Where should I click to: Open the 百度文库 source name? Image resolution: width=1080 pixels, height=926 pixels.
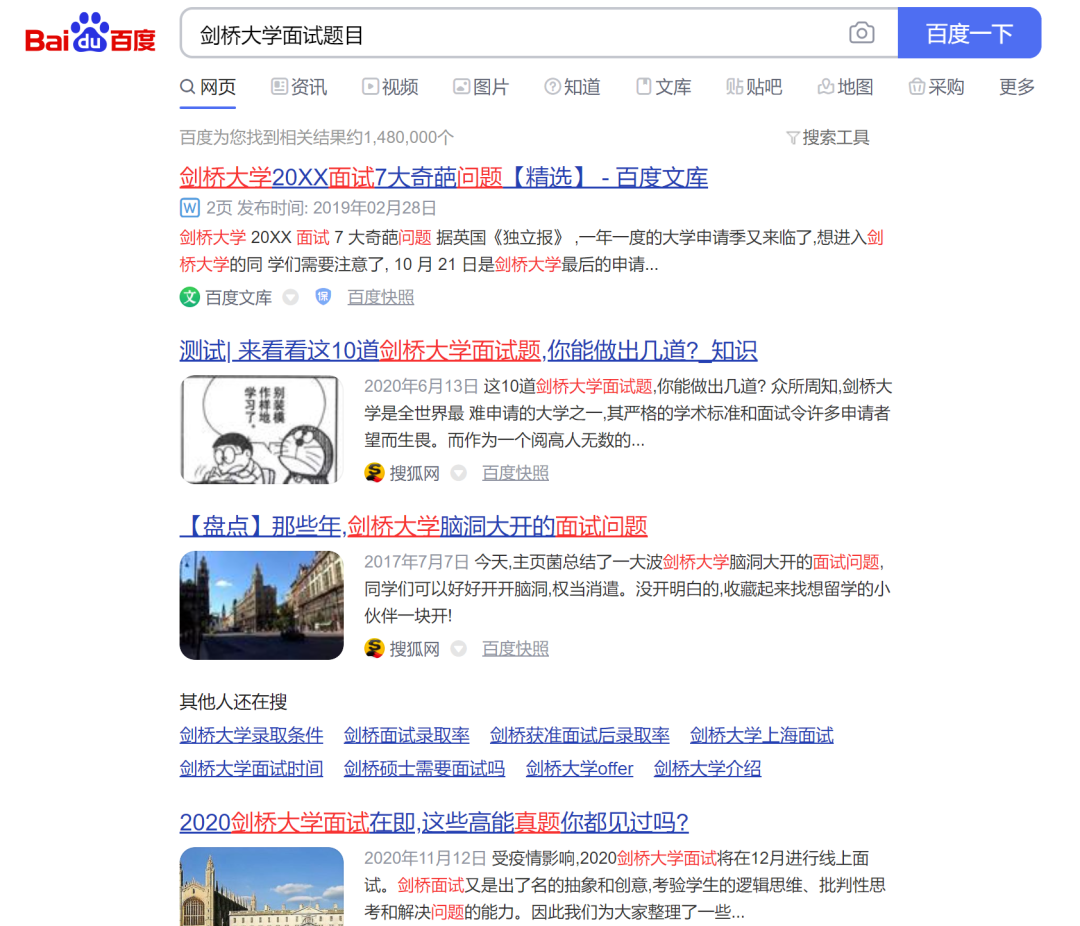(238, 298)
